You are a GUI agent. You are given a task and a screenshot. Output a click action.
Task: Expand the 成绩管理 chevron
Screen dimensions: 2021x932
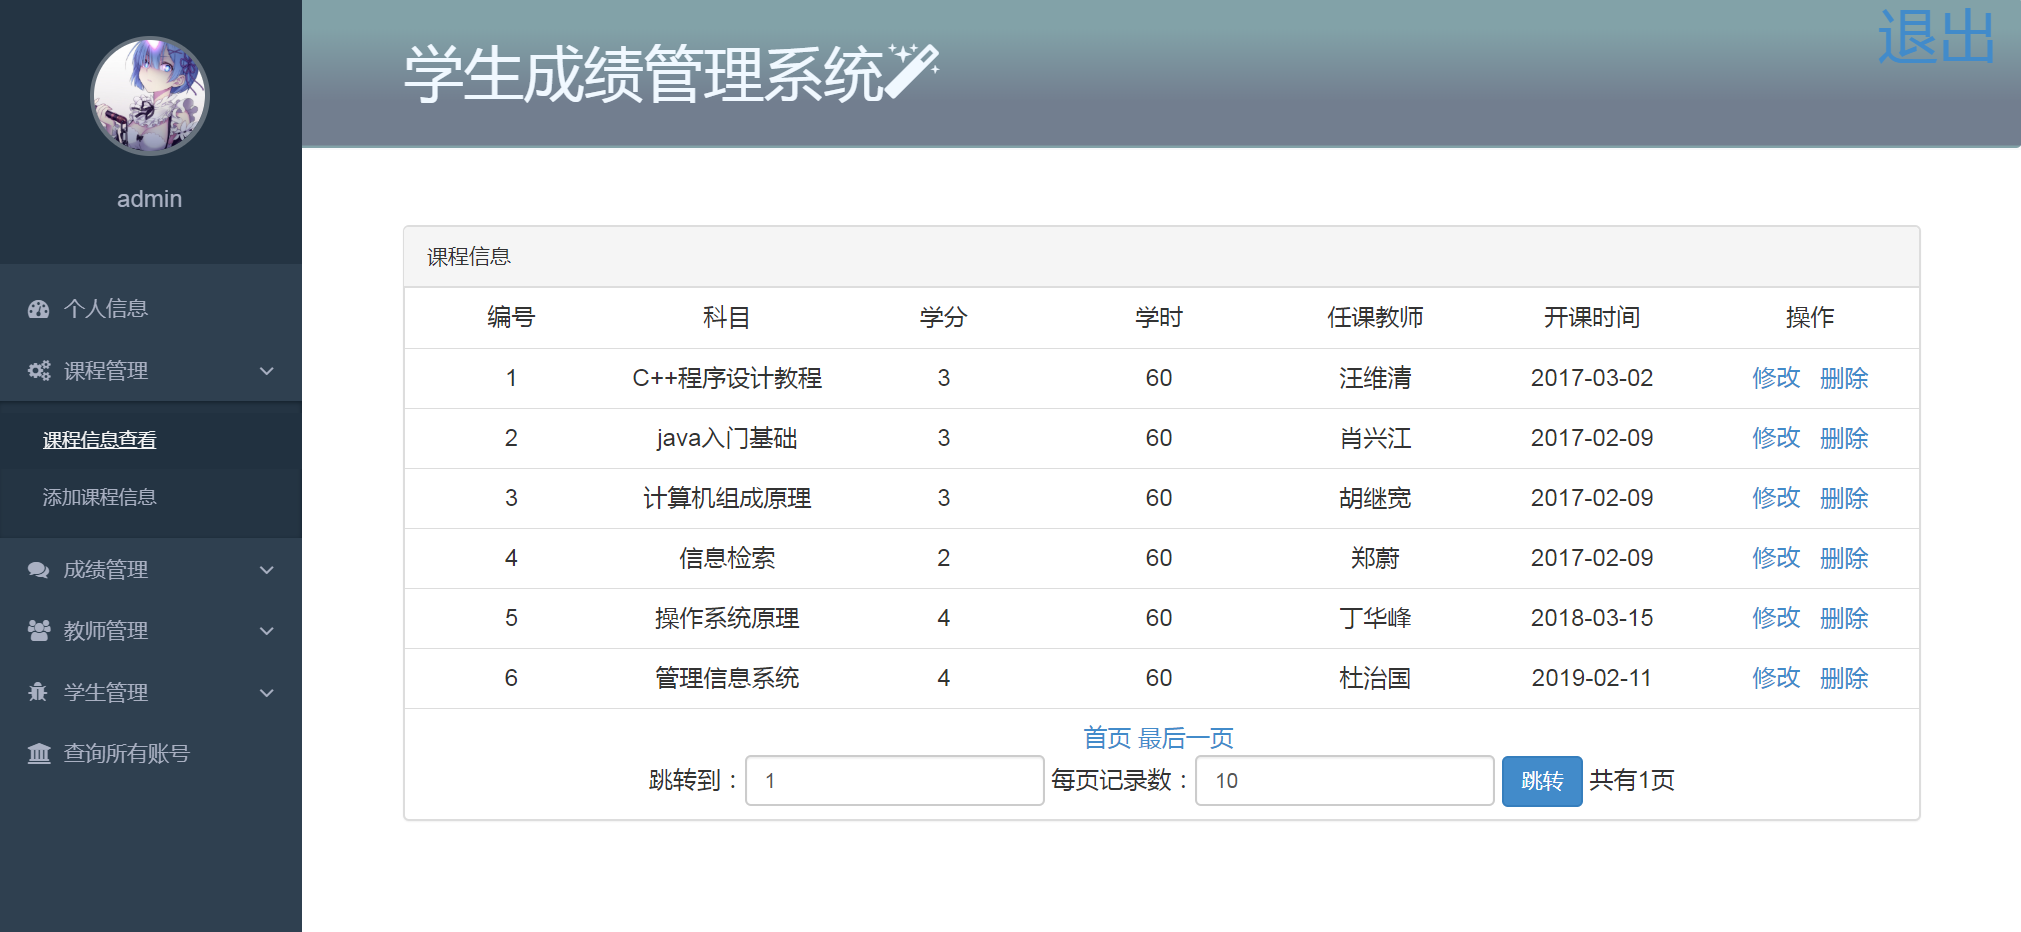(267, 570)
